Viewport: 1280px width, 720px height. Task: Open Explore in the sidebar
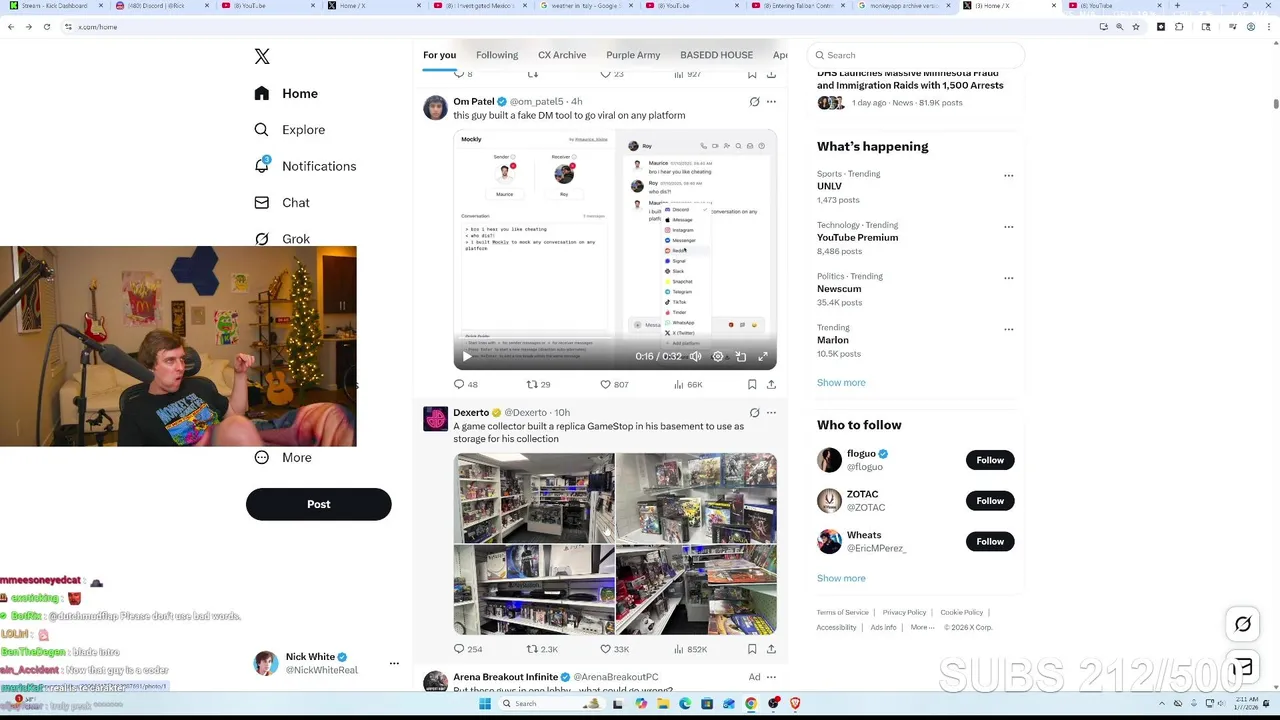click(x=289, y=130)
